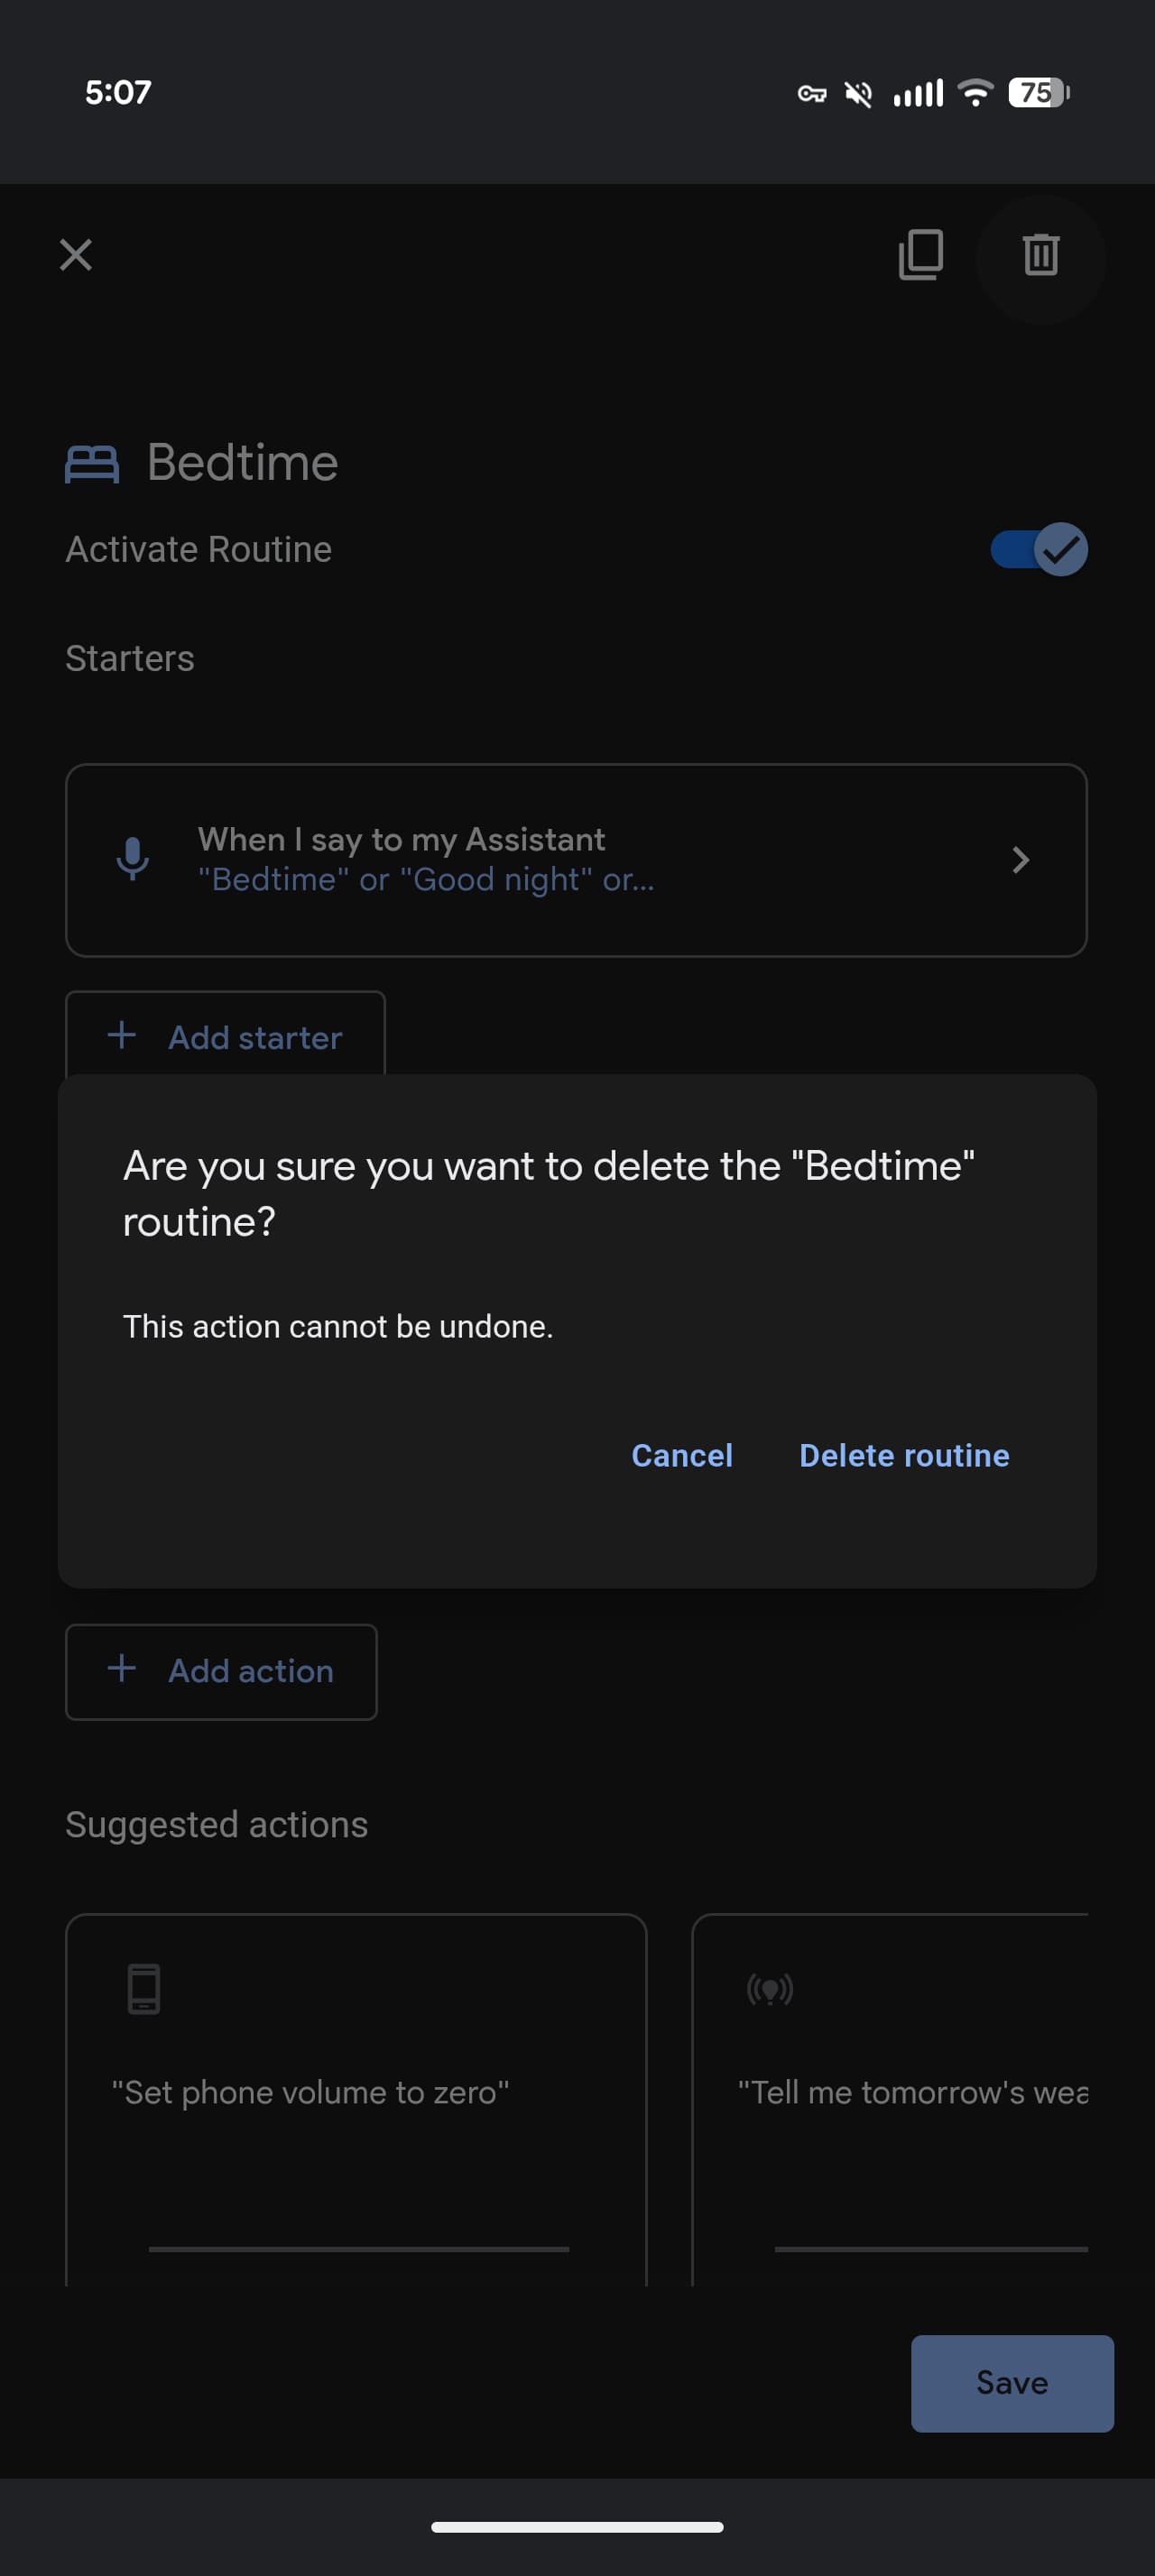Select "Tell me tomorrow's weather" suggestion
The width and height of the screenshot is (1155, 2576).
[x=911, y=2092]
